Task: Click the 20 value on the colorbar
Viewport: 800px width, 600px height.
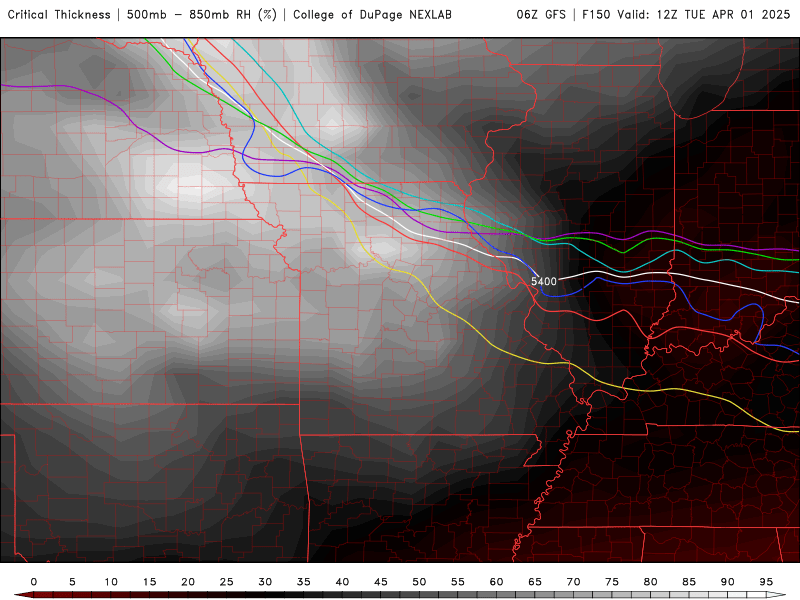Action: pos(188,582)
